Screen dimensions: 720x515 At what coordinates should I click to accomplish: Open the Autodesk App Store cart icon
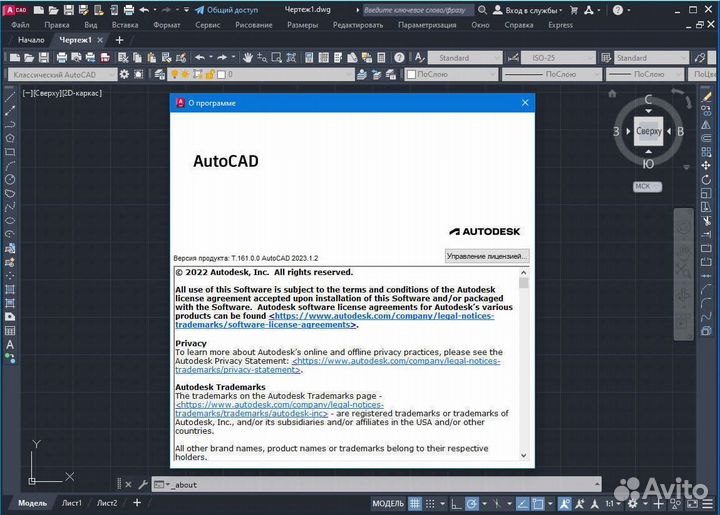point(574,10)
